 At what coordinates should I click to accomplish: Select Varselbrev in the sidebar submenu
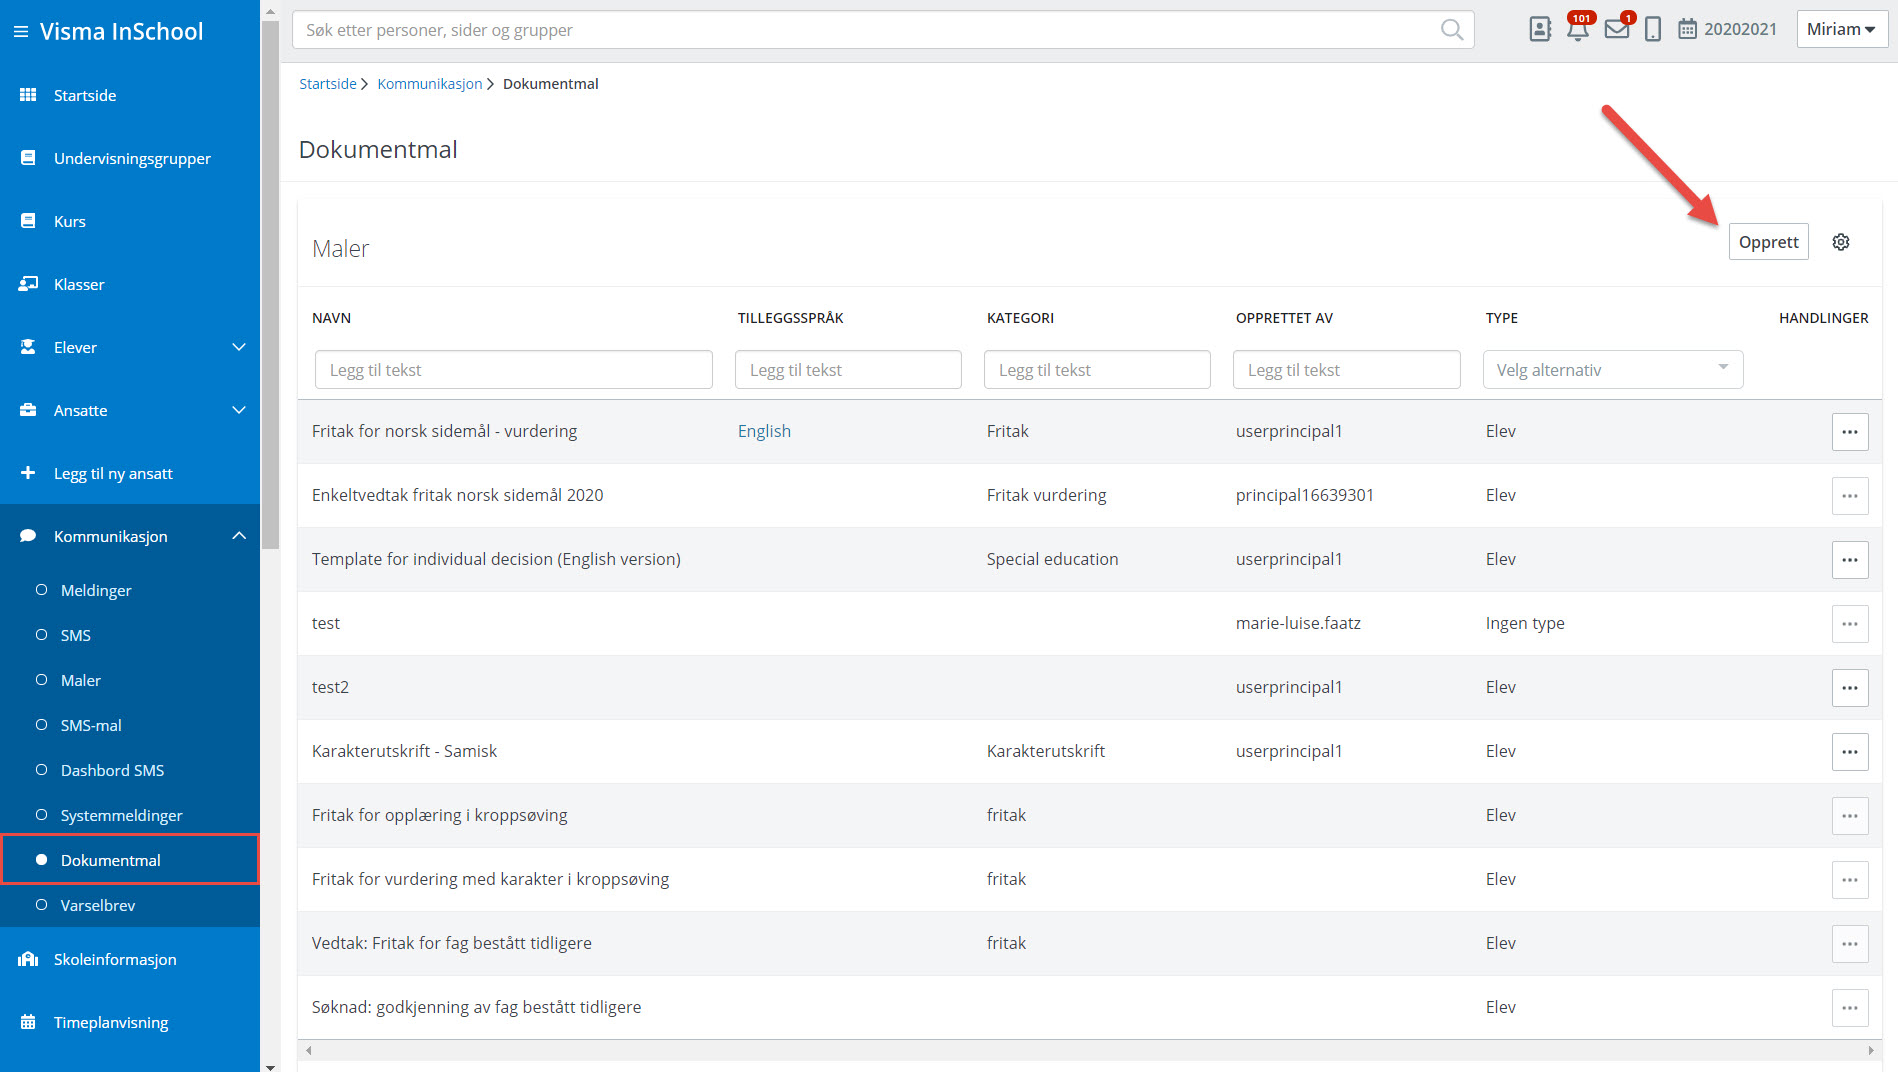pos(98,905)
